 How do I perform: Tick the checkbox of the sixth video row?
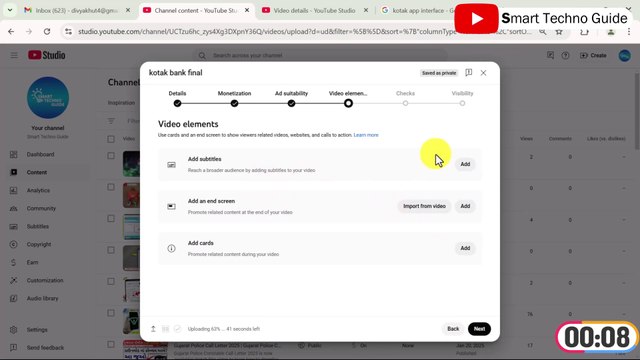[111, 313]
